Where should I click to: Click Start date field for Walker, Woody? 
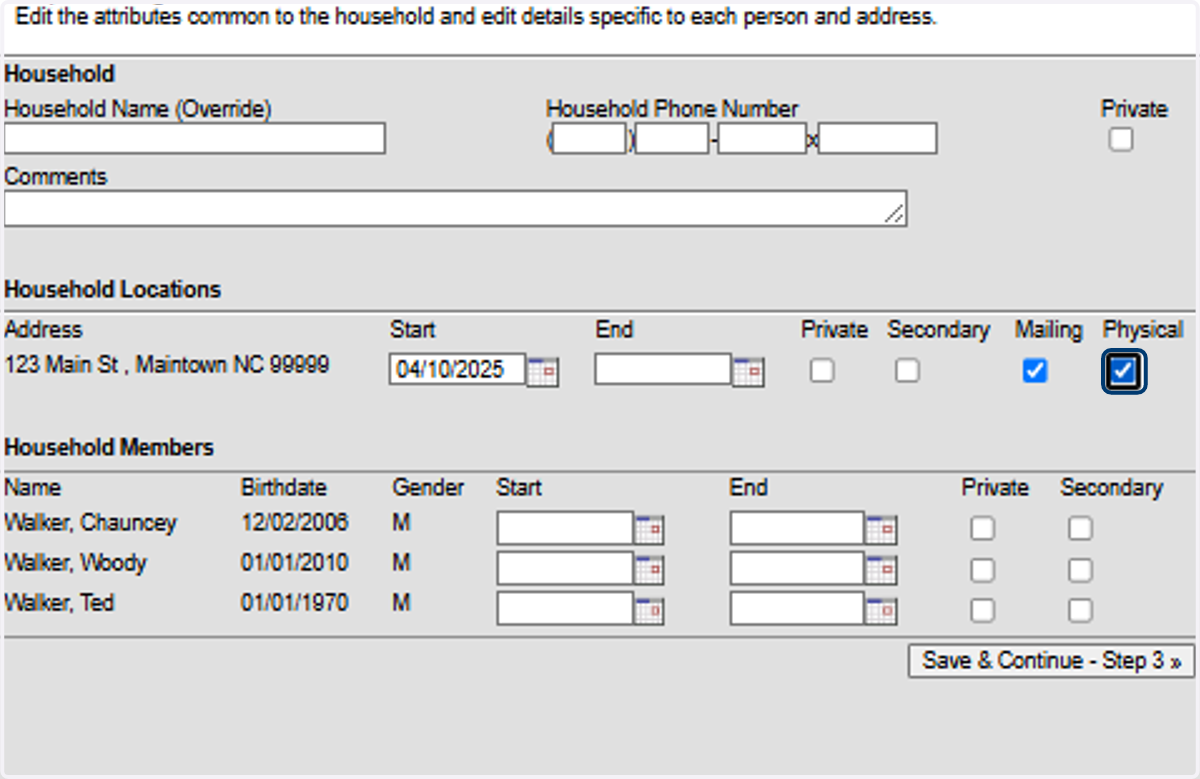[565, 568]
